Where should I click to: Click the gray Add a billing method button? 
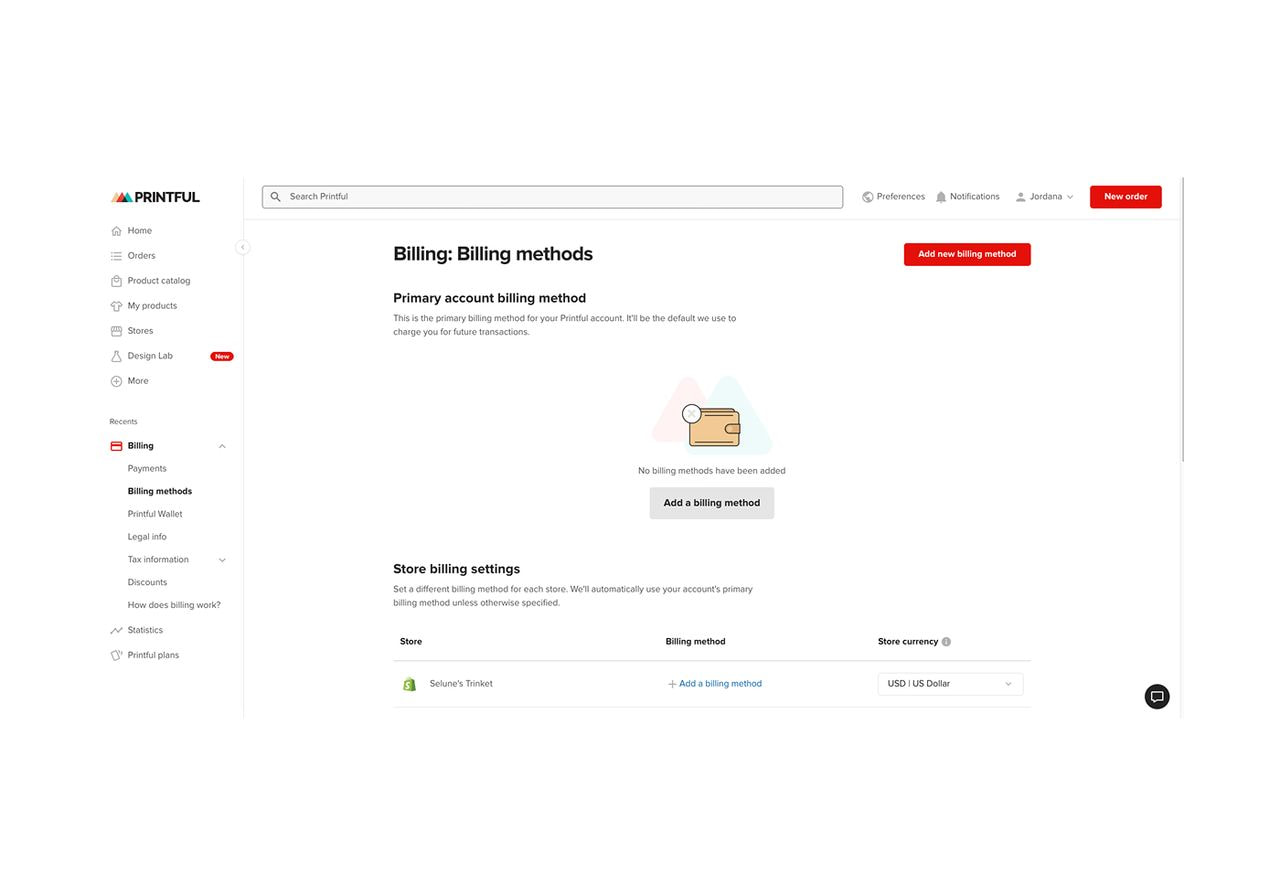712,503
